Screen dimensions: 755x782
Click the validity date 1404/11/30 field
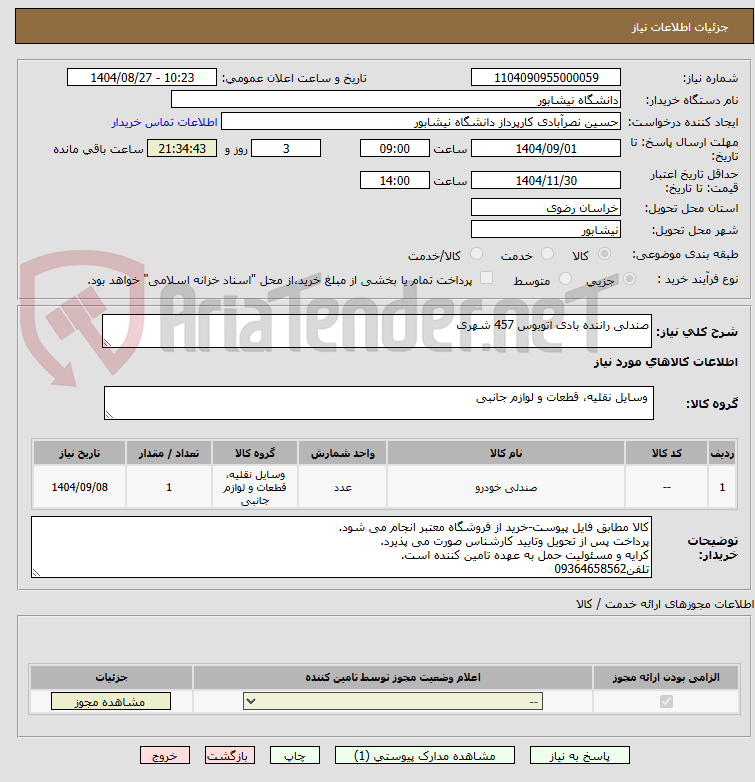(x=546, y=181)
